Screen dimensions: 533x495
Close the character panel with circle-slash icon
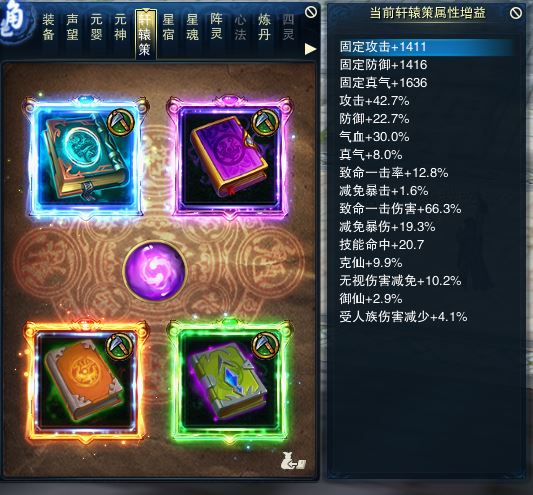point(311,13)
